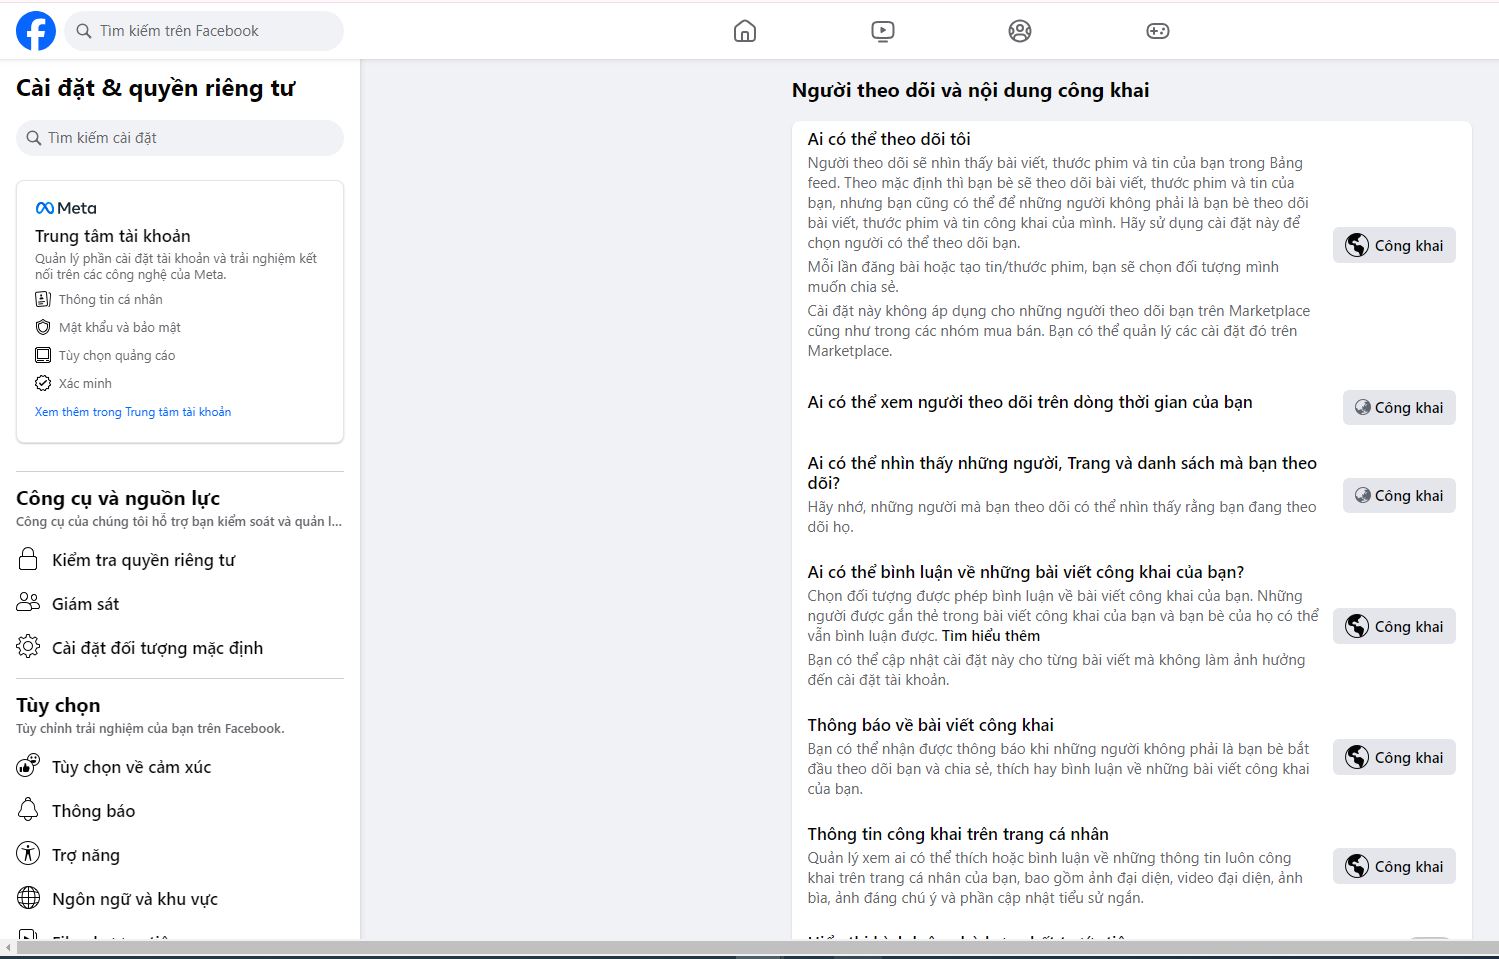
Task: Open the Video watch icon
Action: [x=882, y=31]
